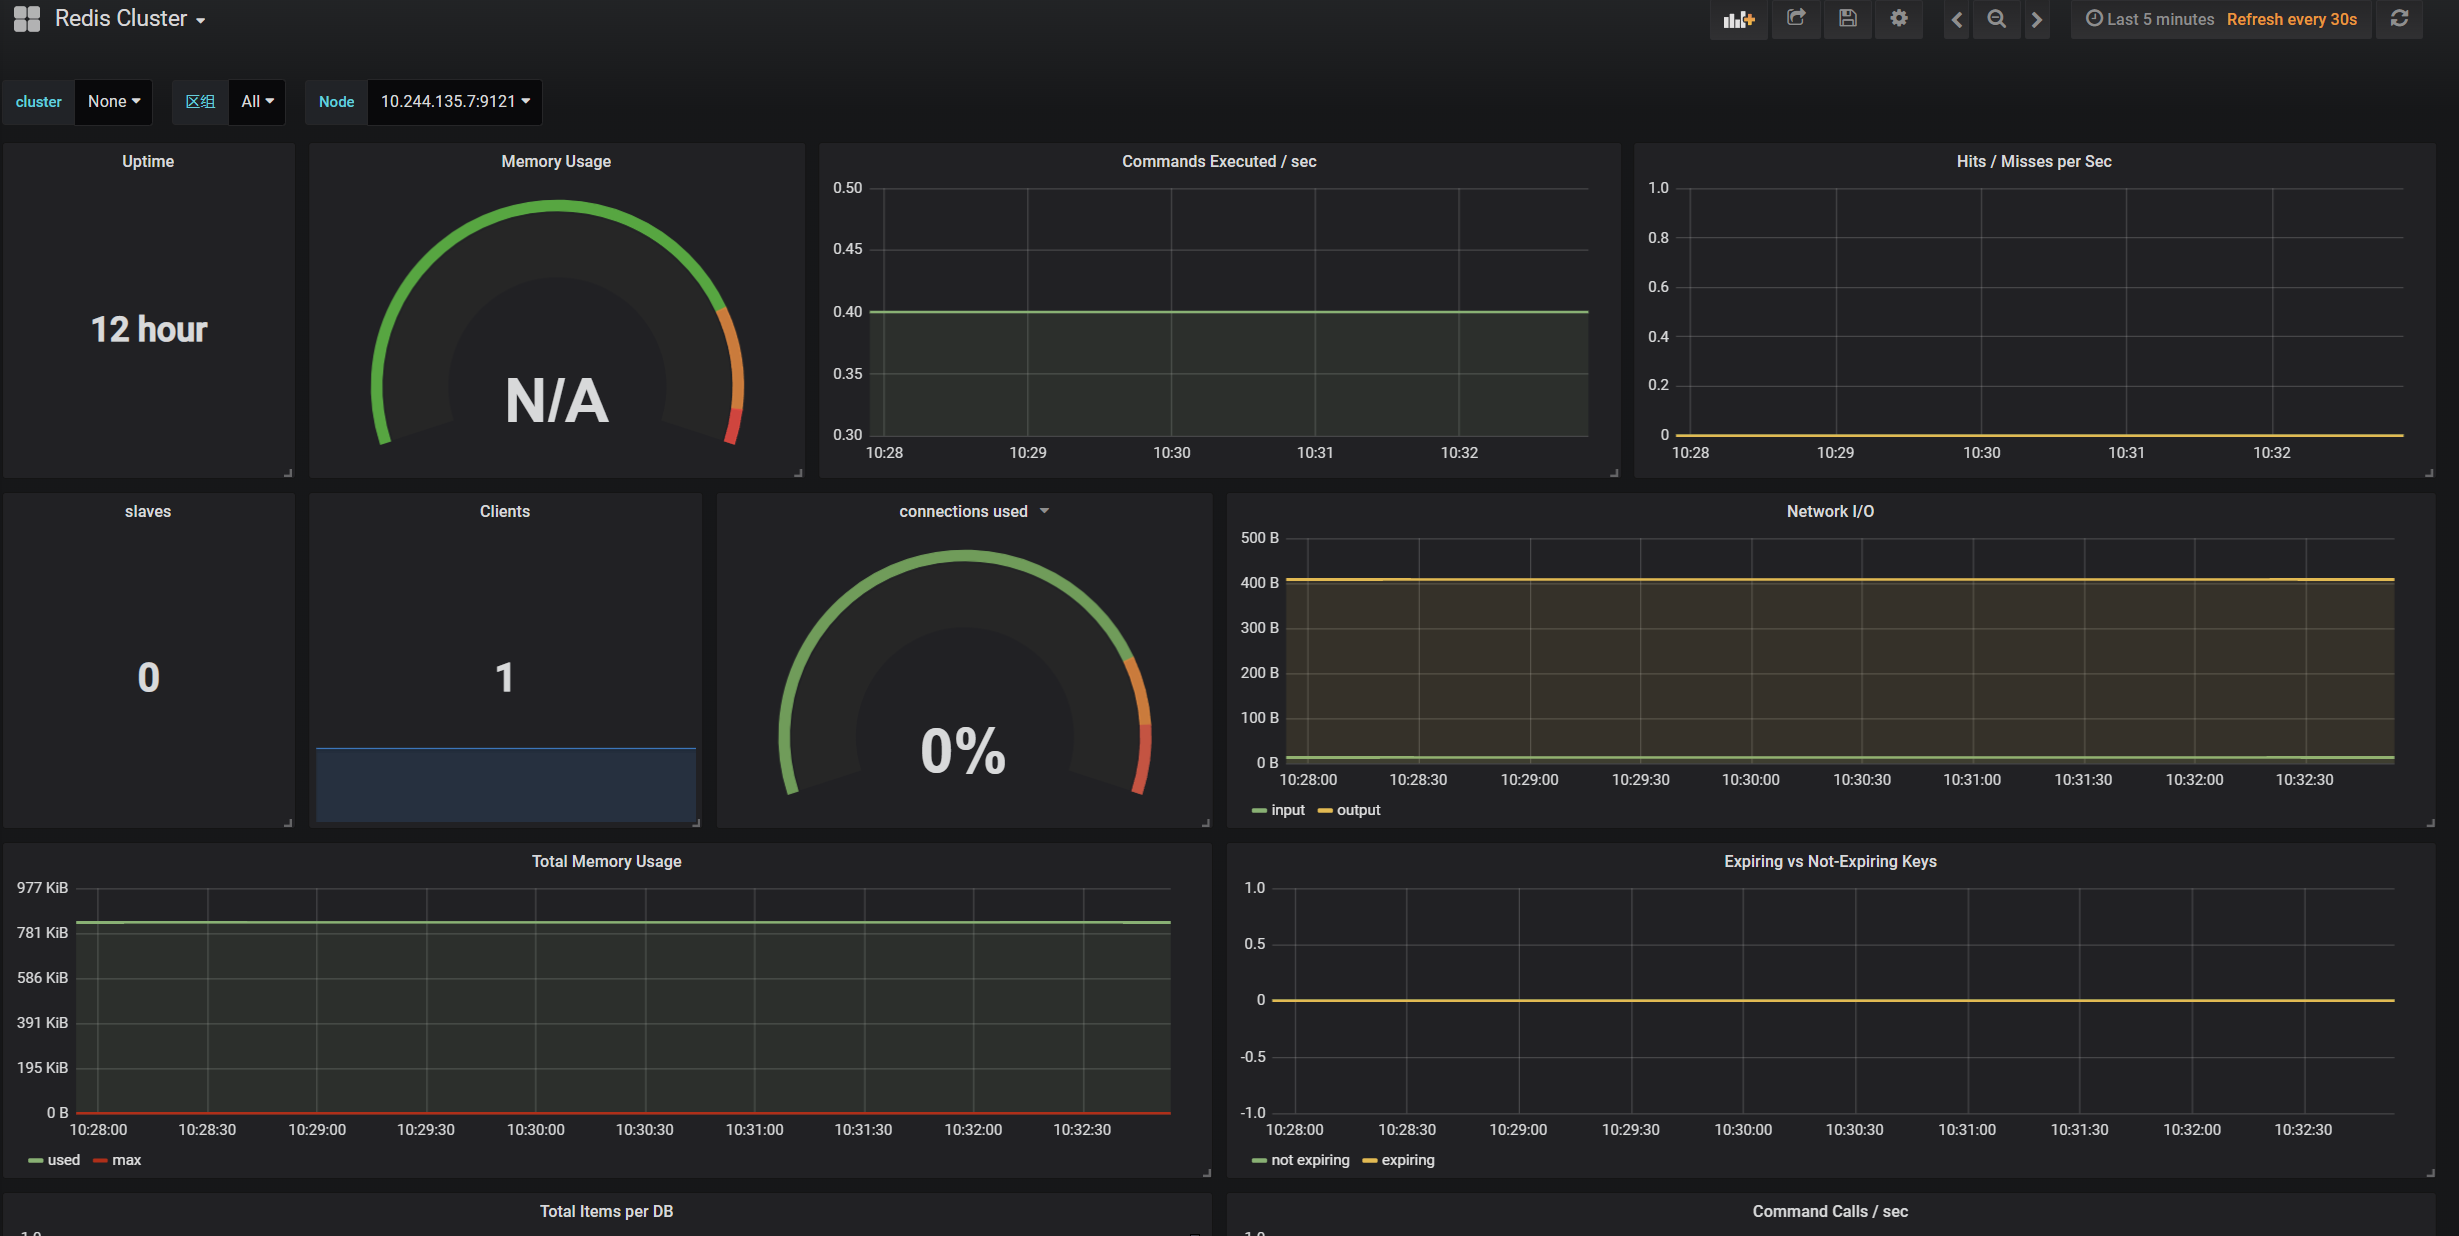This screenshot has width=2459, height=1236.
Task: Open Hits / Misses per Sec panel menu
Action: [x=2034, y=162]
